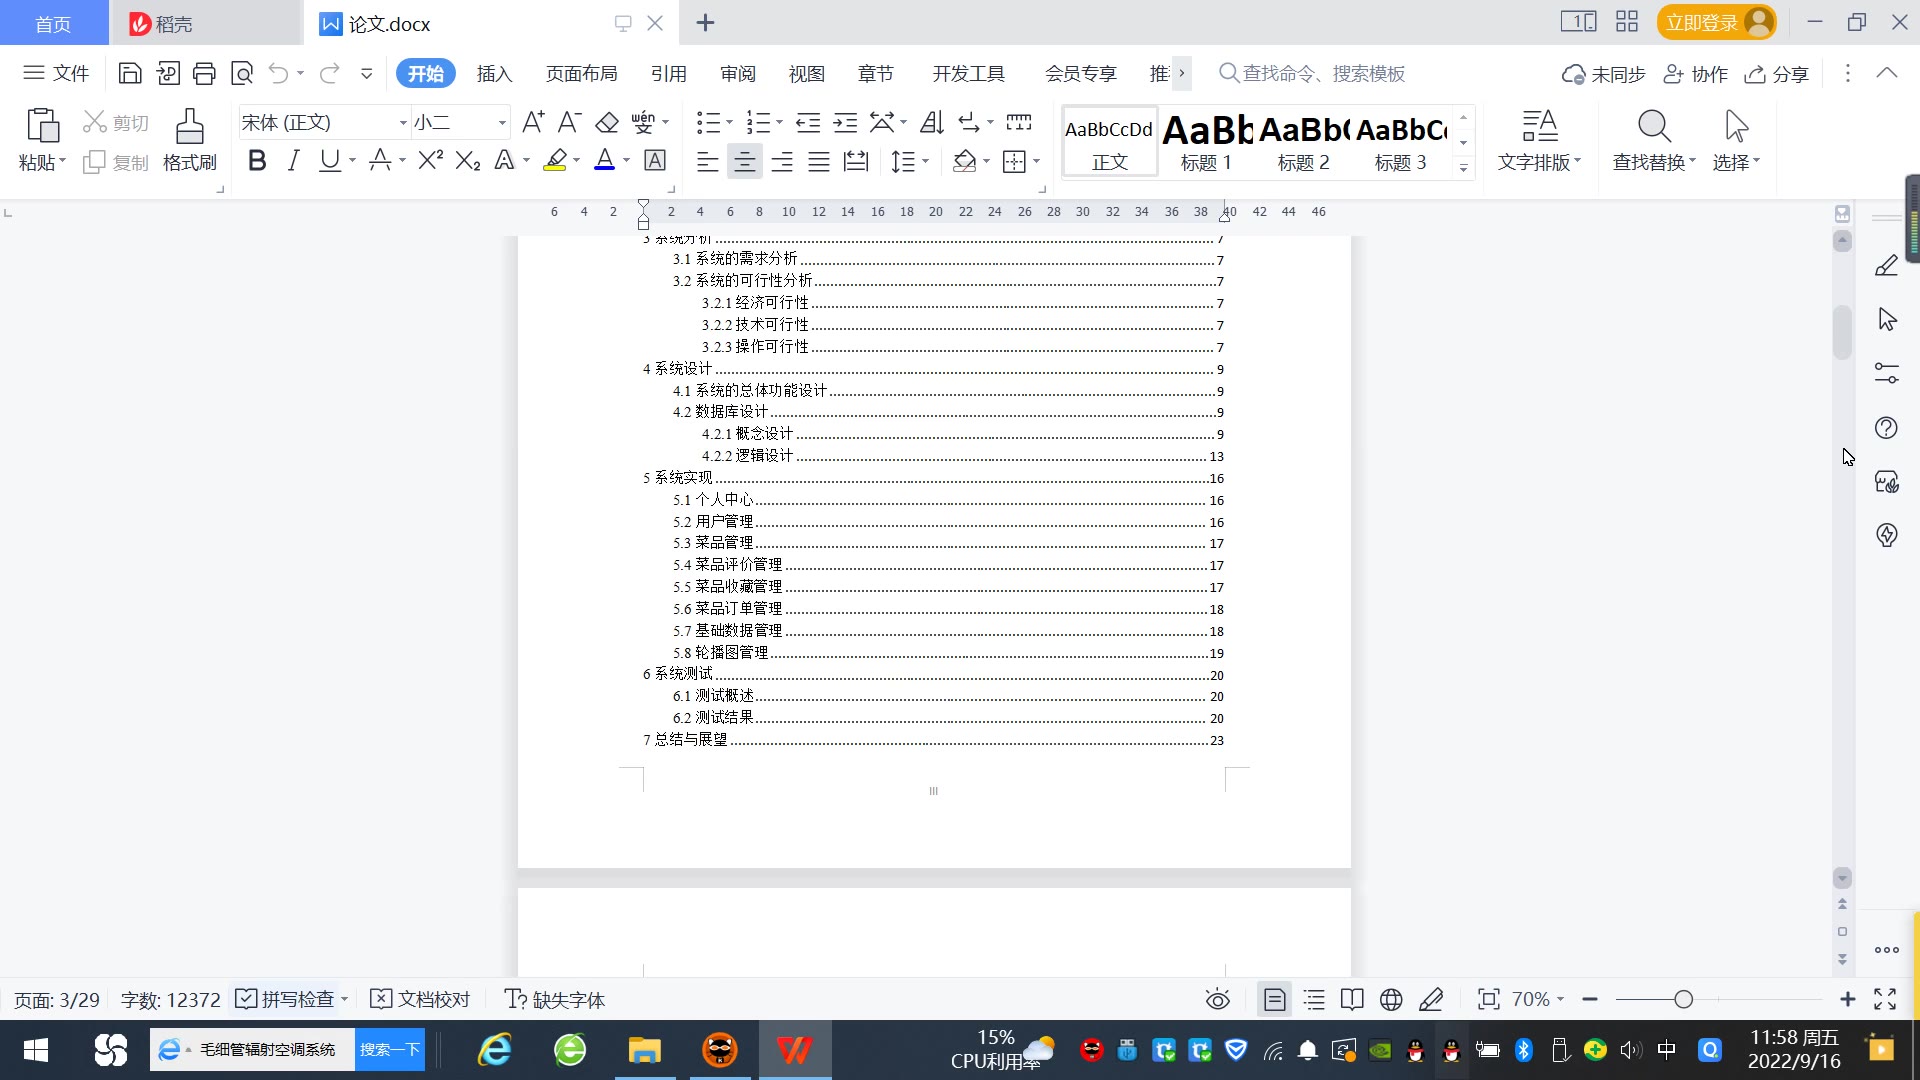The image size is (1920, 1080).
Task: Click the Character Border icon
Action: (655, 160)
